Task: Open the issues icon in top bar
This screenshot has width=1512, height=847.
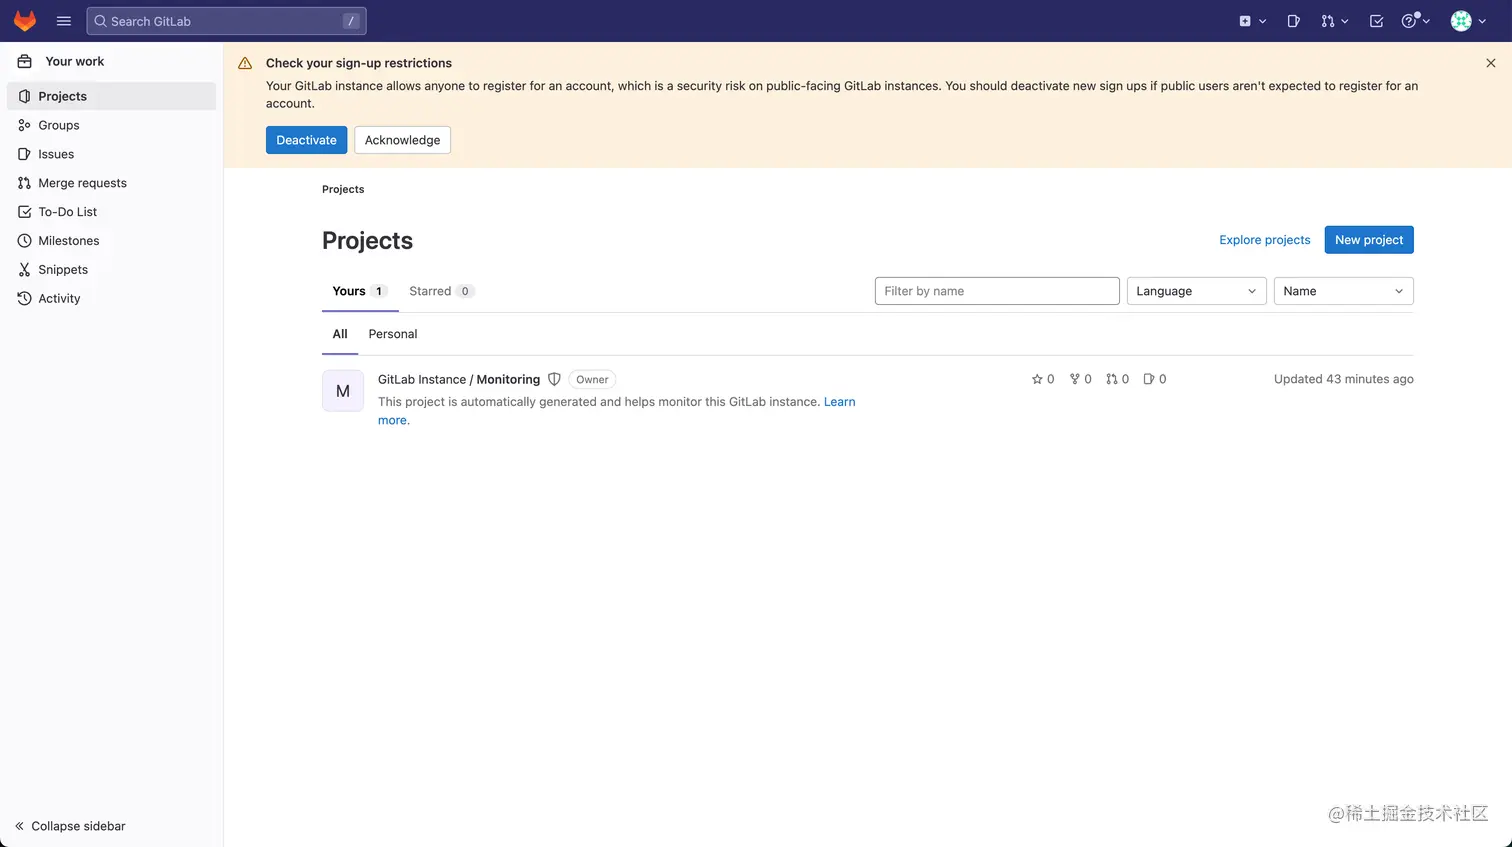Action: (1293, 21)
